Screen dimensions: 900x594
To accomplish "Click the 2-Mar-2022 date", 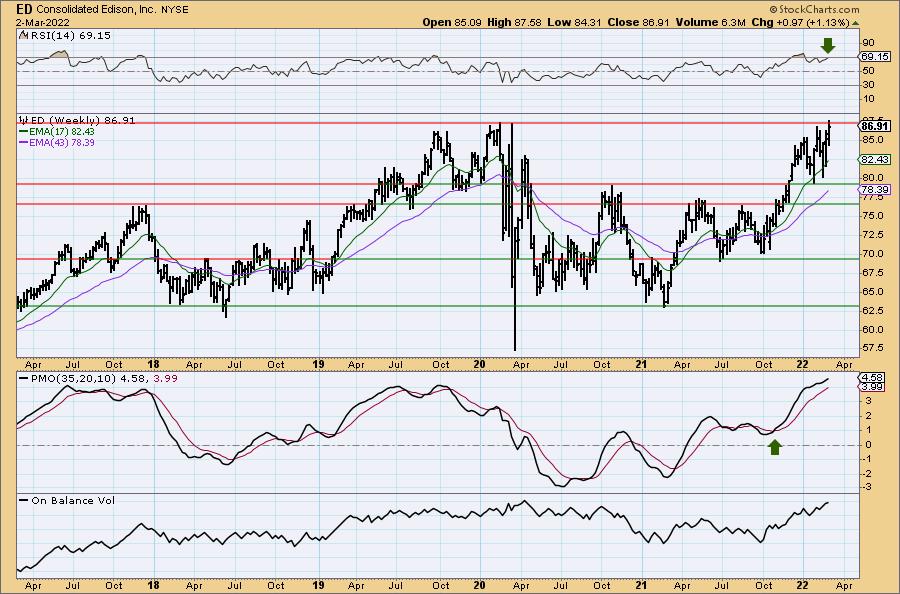I will 43,22.
